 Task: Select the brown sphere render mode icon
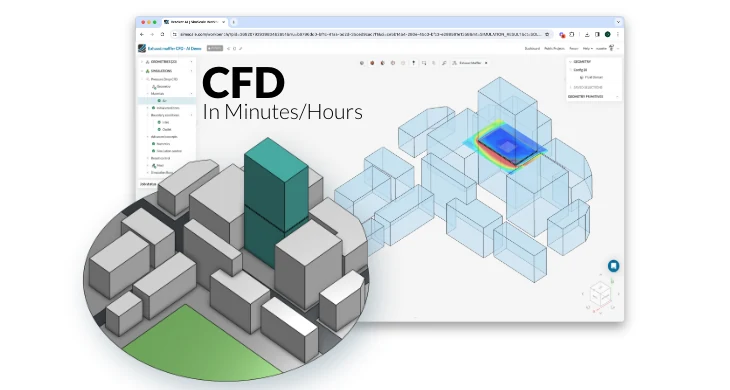point(372,63)
